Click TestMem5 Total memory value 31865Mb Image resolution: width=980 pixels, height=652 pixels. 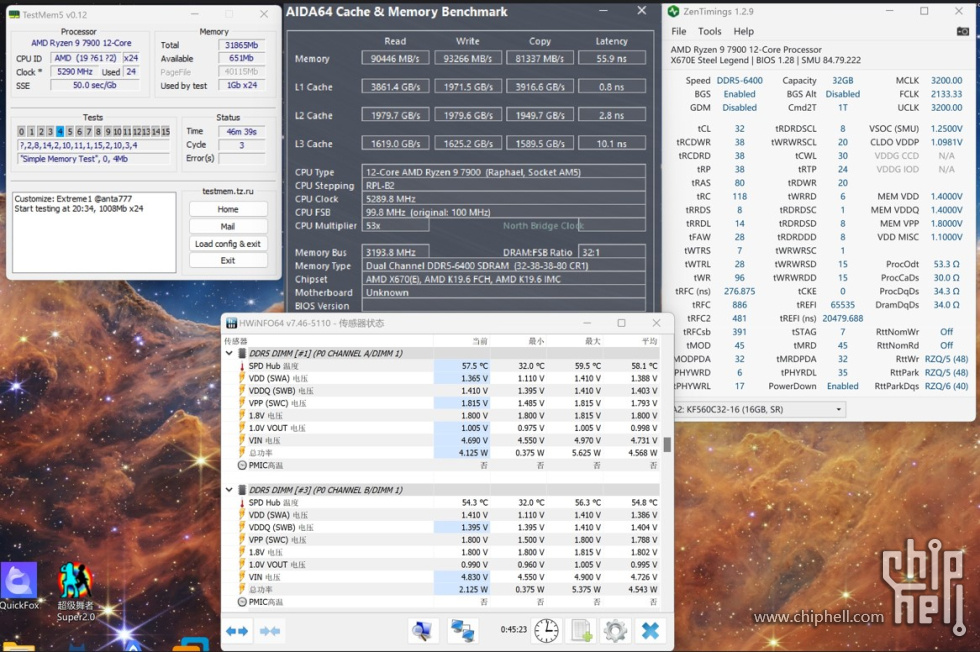(241, 45)
